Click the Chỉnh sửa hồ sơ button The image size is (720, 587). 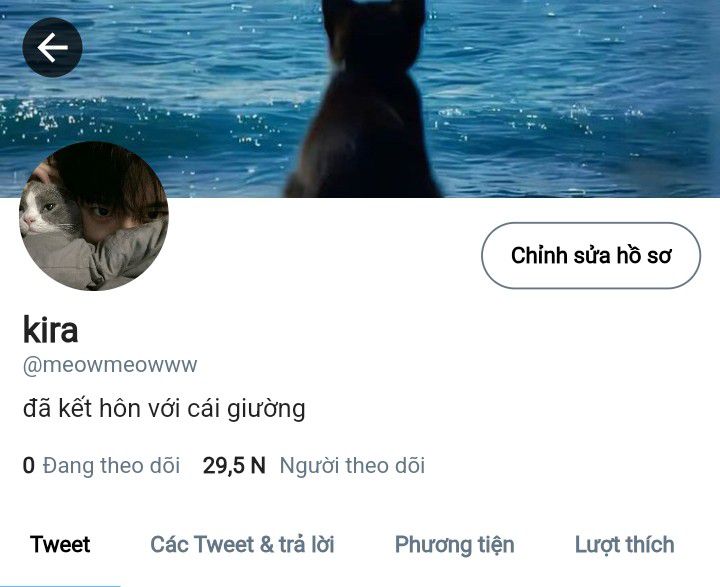[591, 255]
